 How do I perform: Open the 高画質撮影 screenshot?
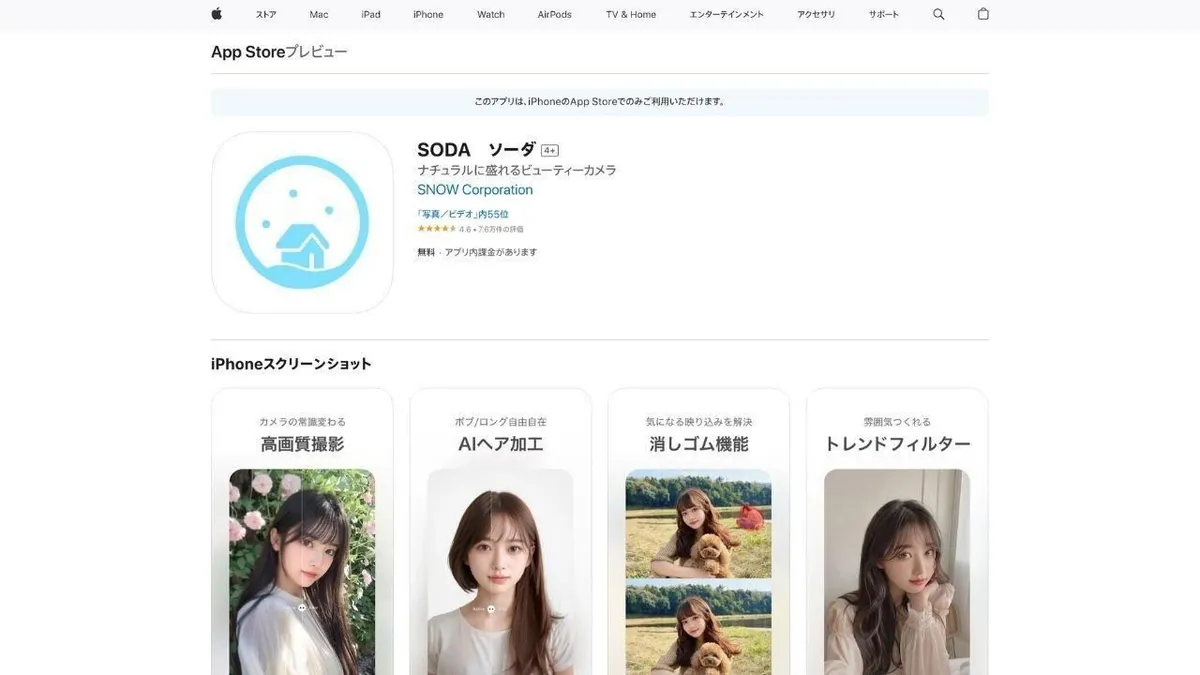pyautogui.click(x=302, y=531)
